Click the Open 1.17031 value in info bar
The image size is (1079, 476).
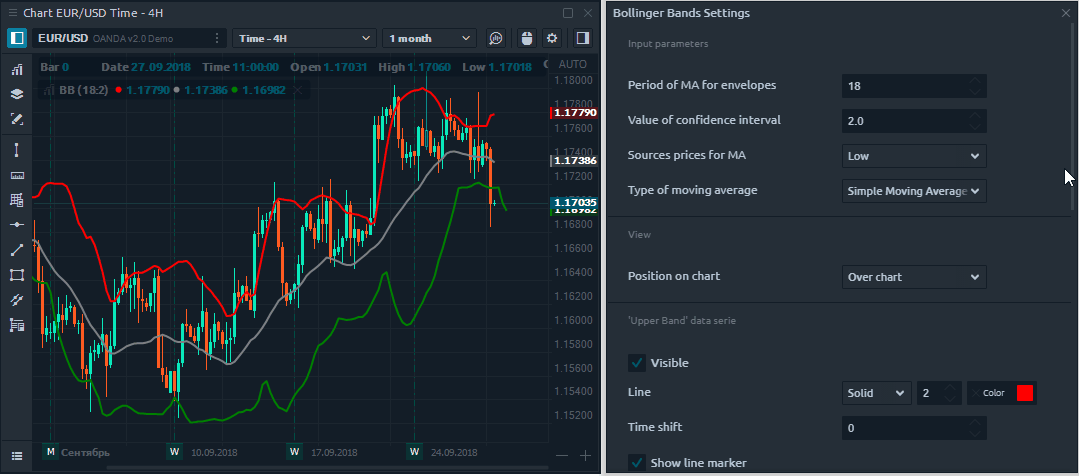point(345,67)
